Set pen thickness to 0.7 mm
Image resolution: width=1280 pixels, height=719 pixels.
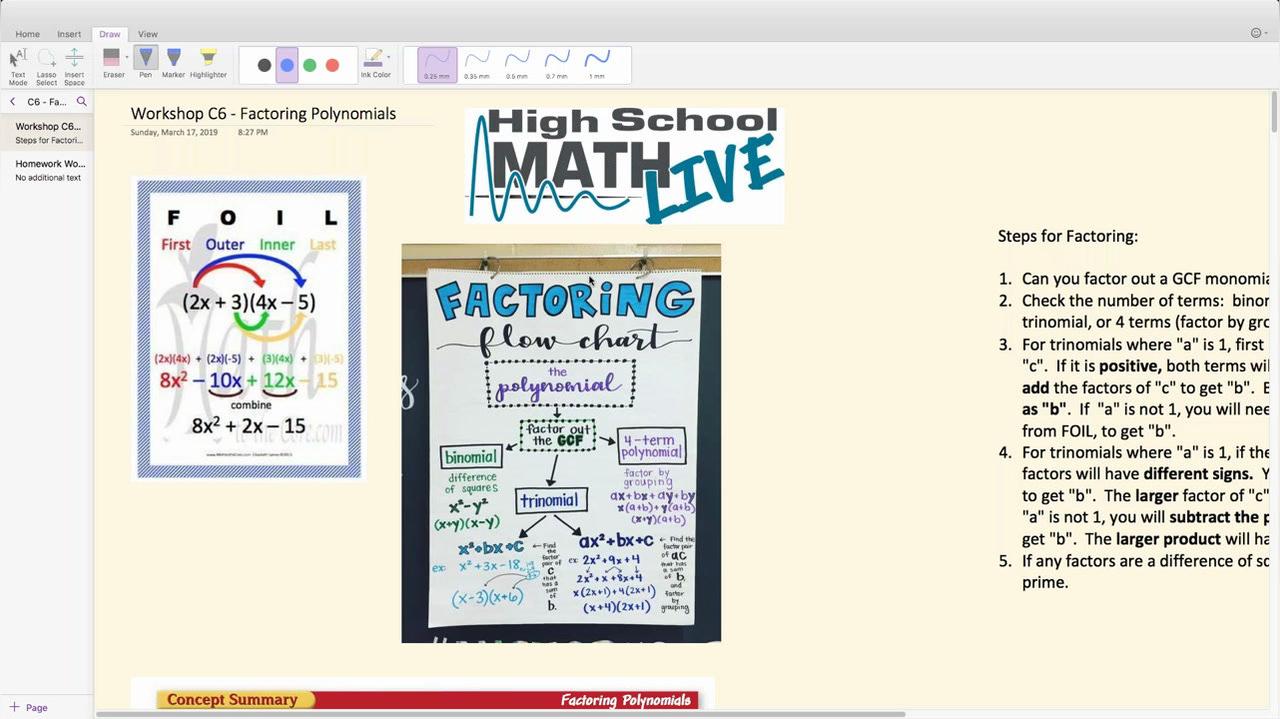(557, 64)
